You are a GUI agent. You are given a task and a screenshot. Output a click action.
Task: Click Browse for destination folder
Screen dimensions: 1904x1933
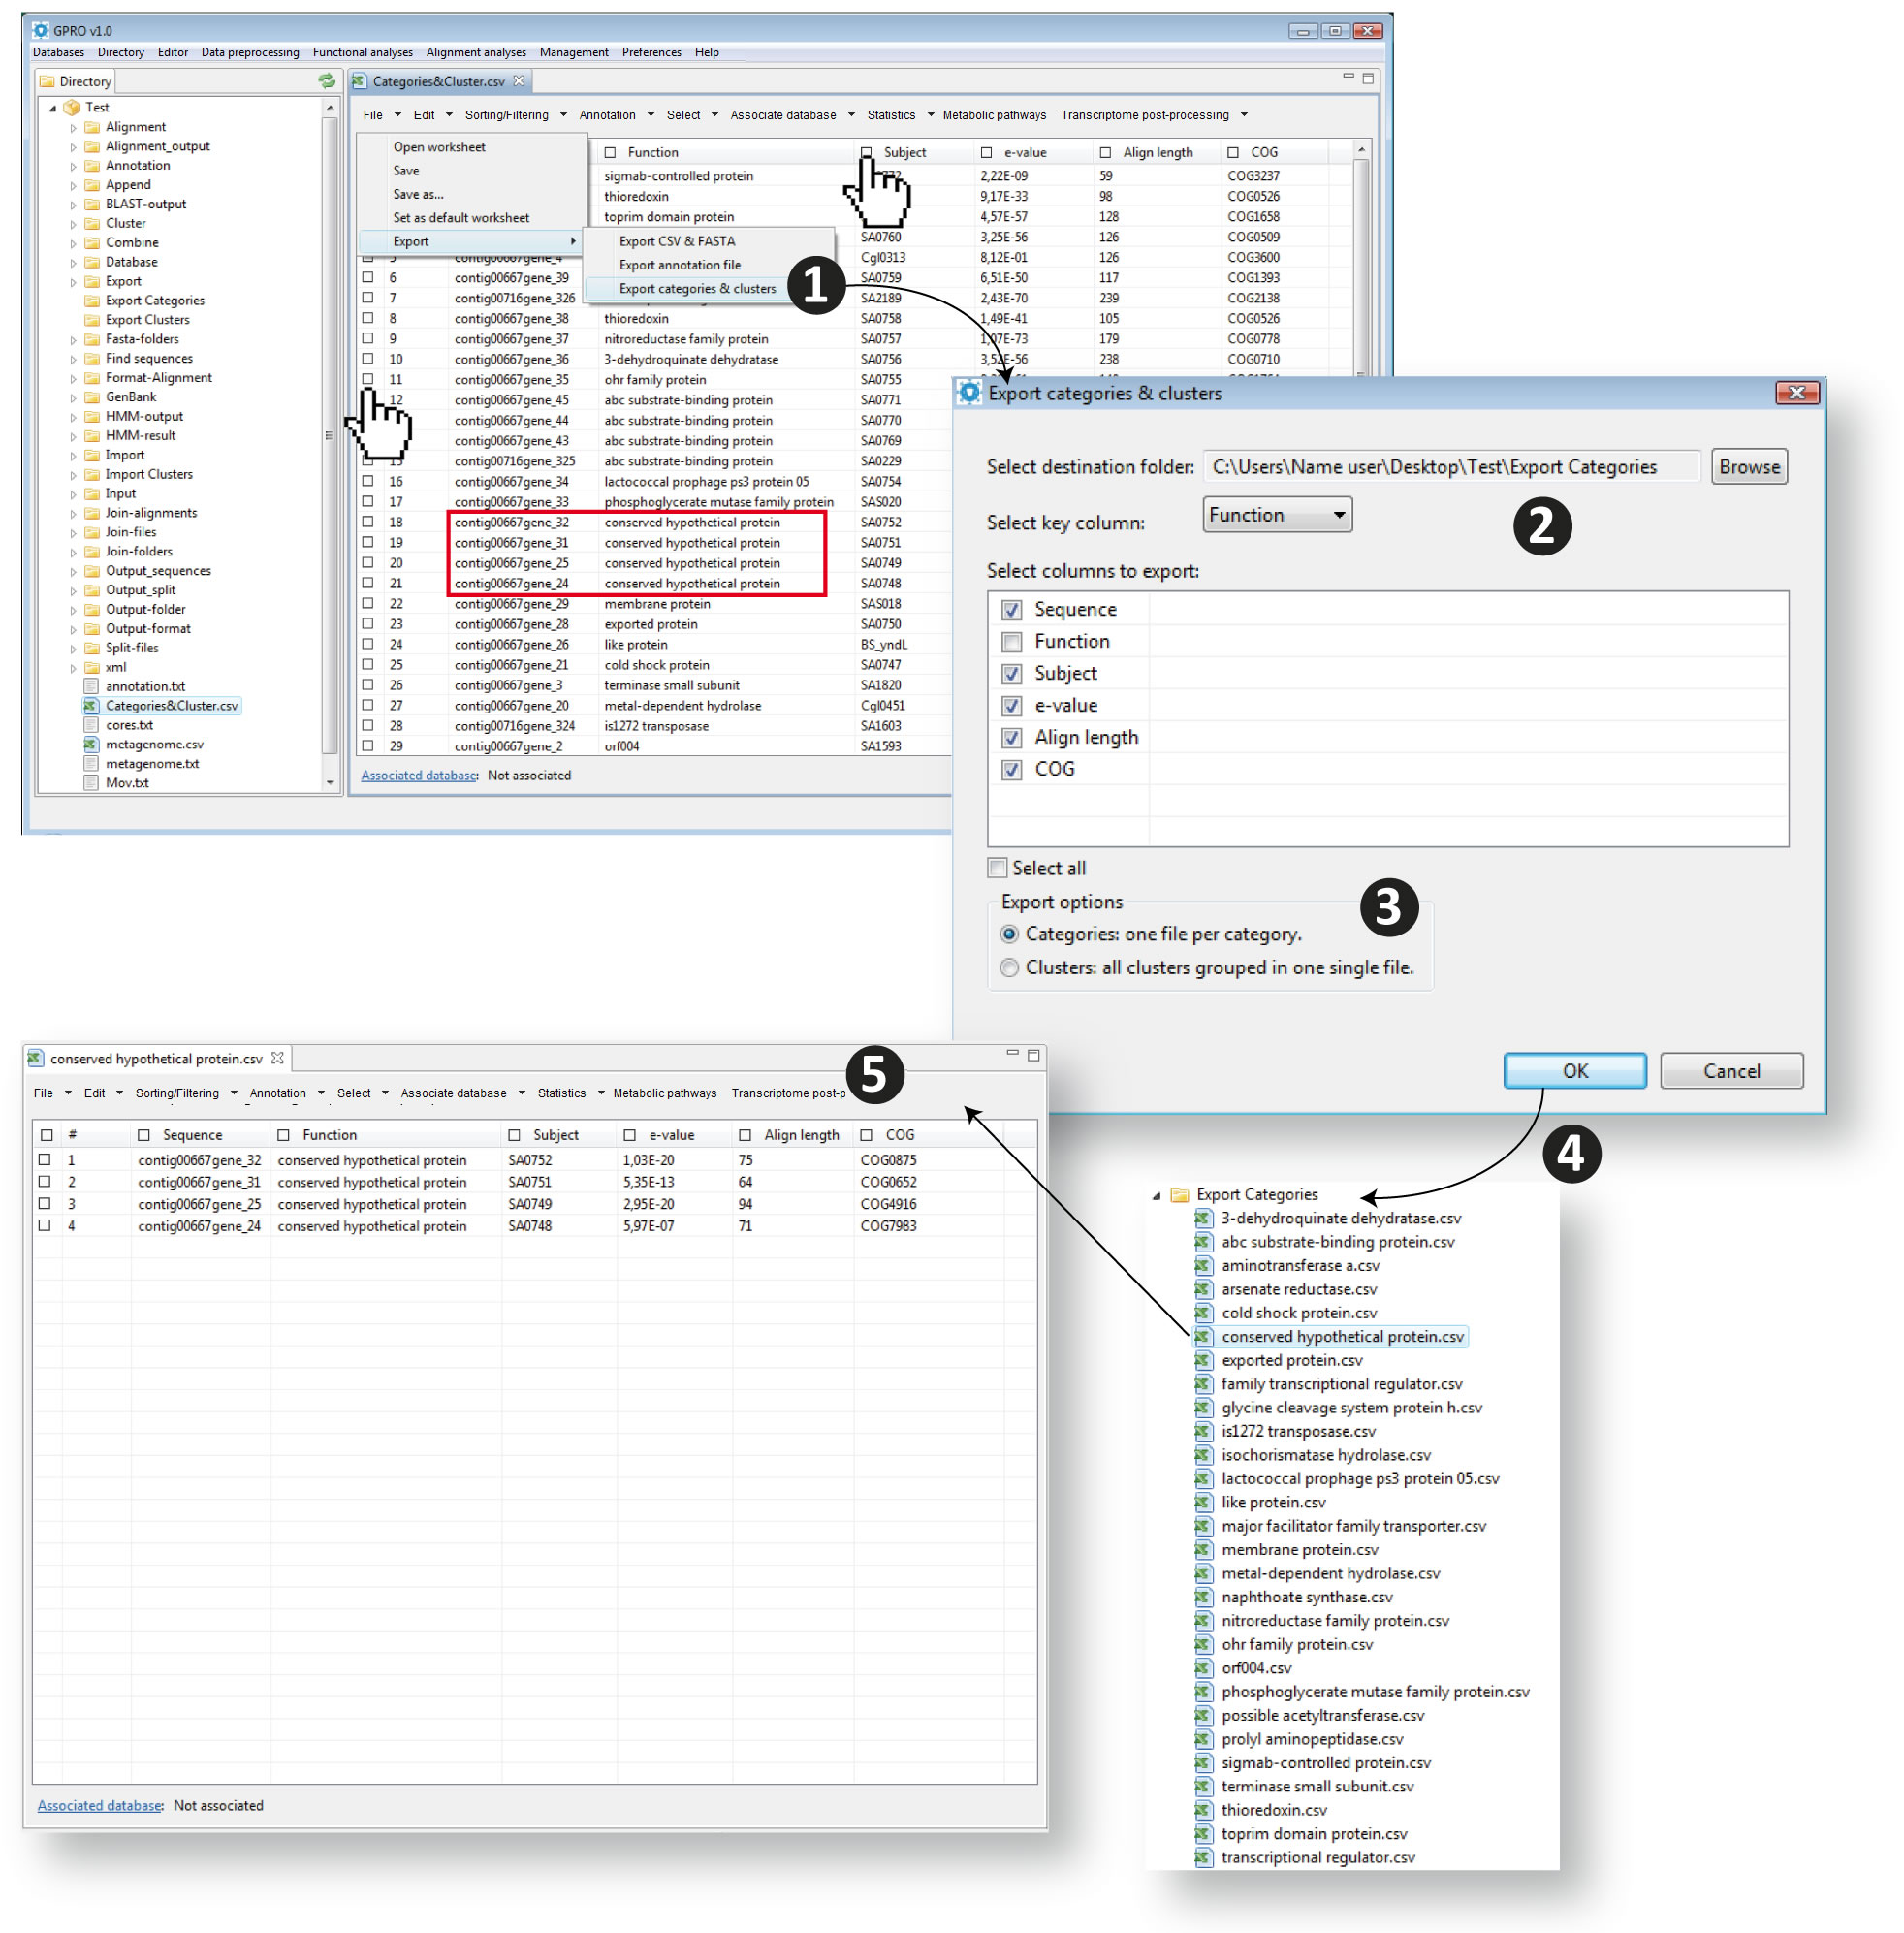[x=1748, y=467]
